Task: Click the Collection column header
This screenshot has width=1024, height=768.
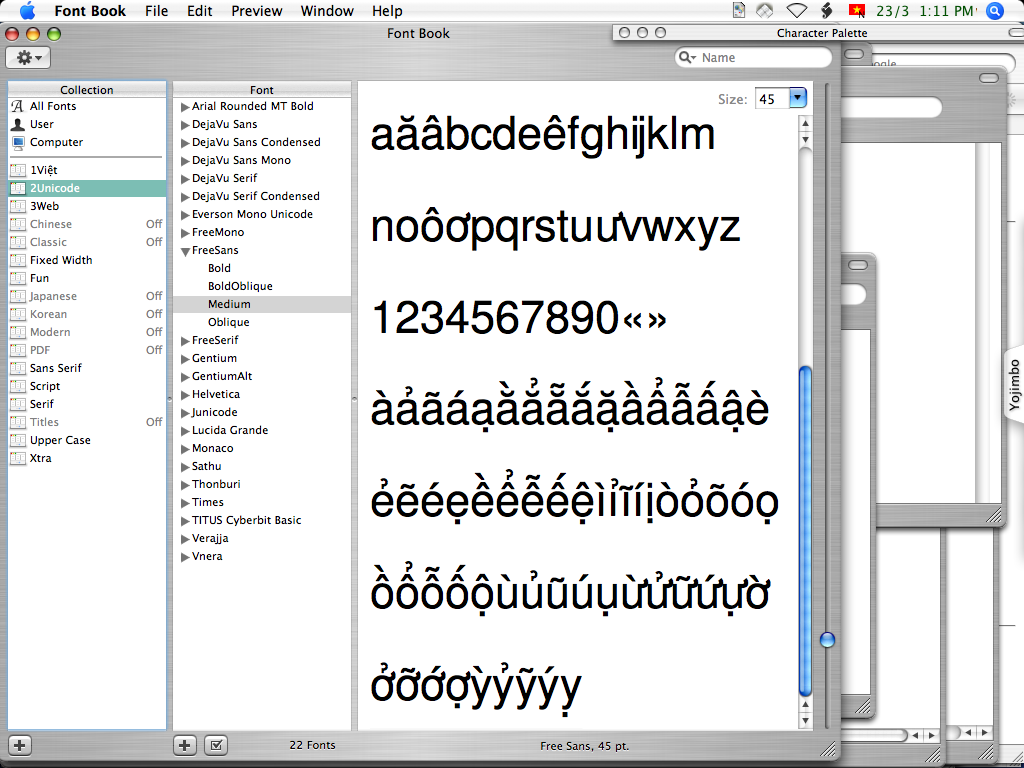Action: [87, 90]
